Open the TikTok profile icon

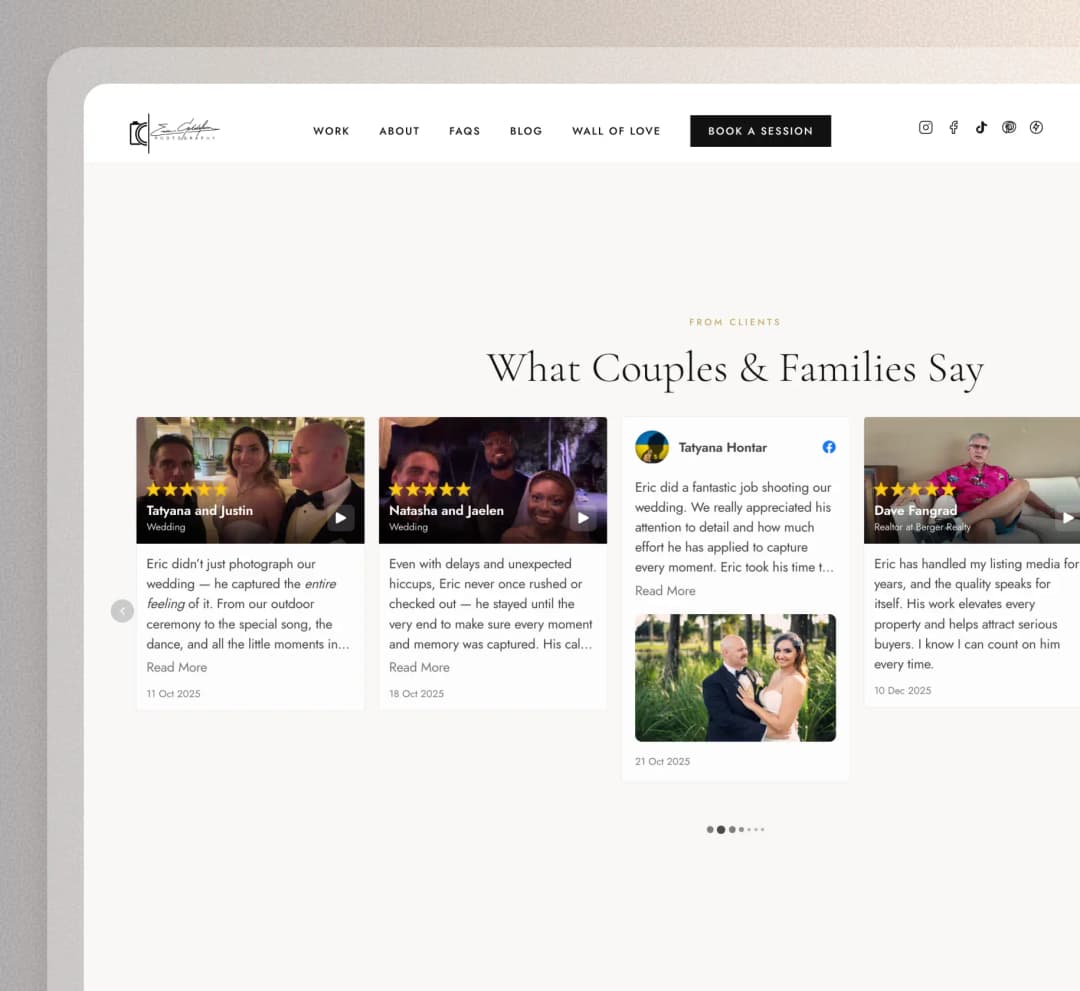pos(981,127)
